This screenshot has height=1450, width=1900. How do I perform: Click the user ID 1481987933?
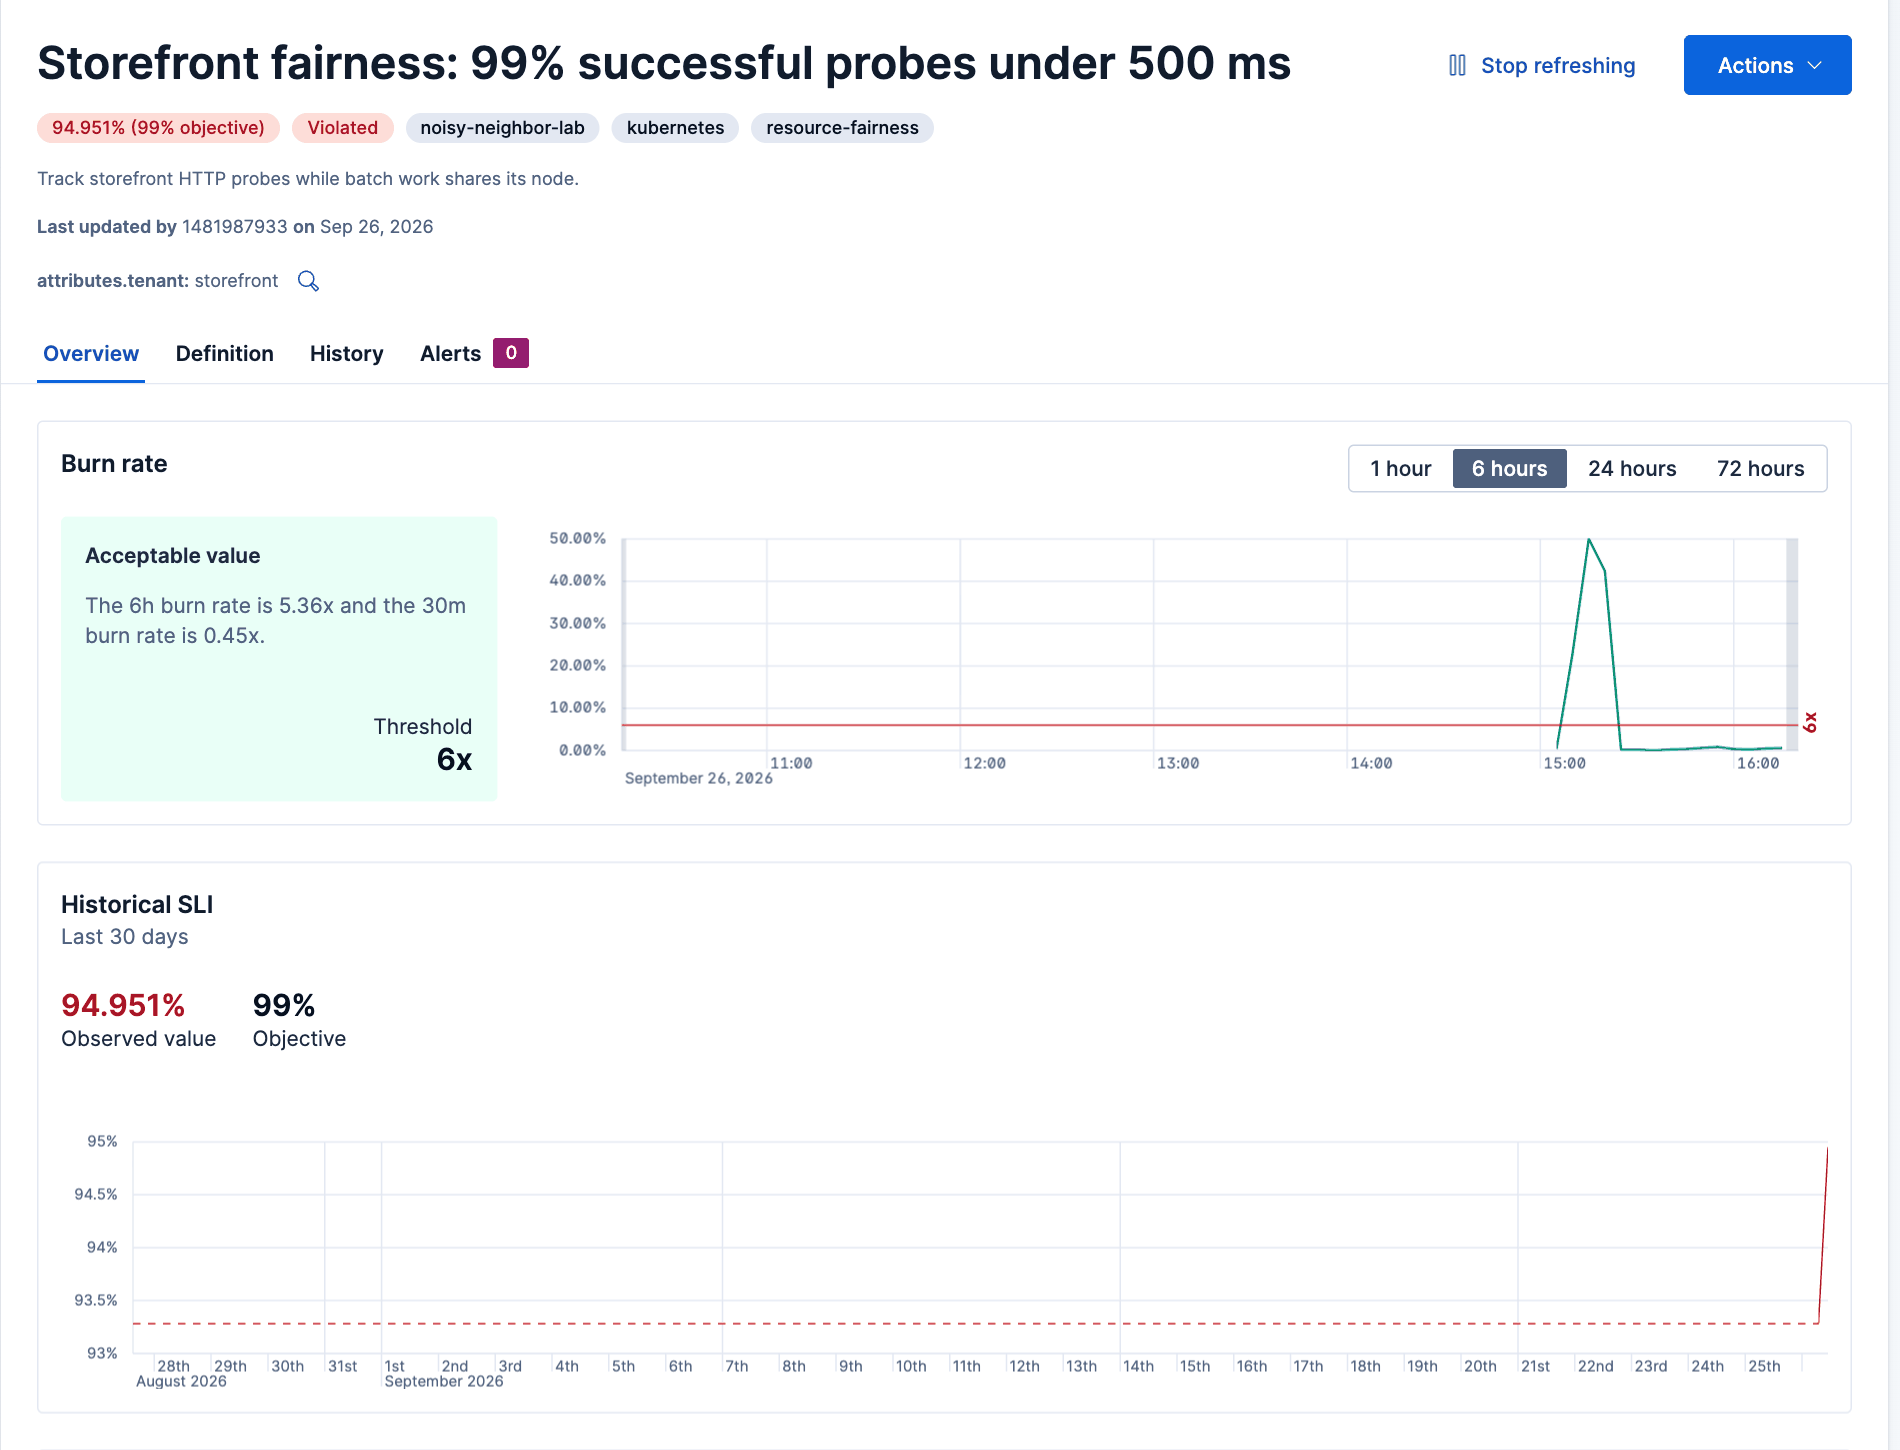click(x=235, y=227)
